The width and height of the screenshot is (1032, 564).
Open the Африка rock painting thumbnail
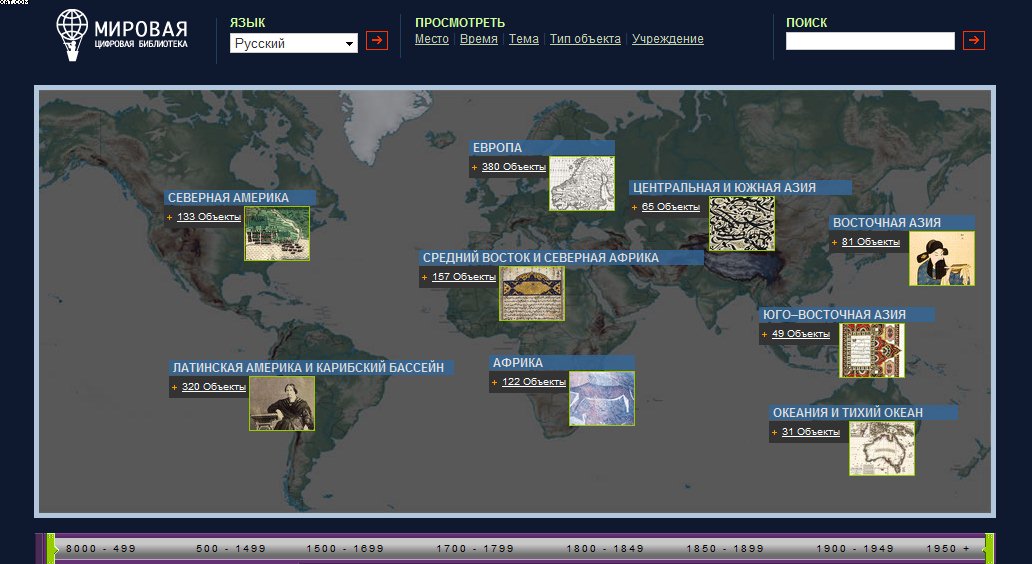[x=602, y=398]
